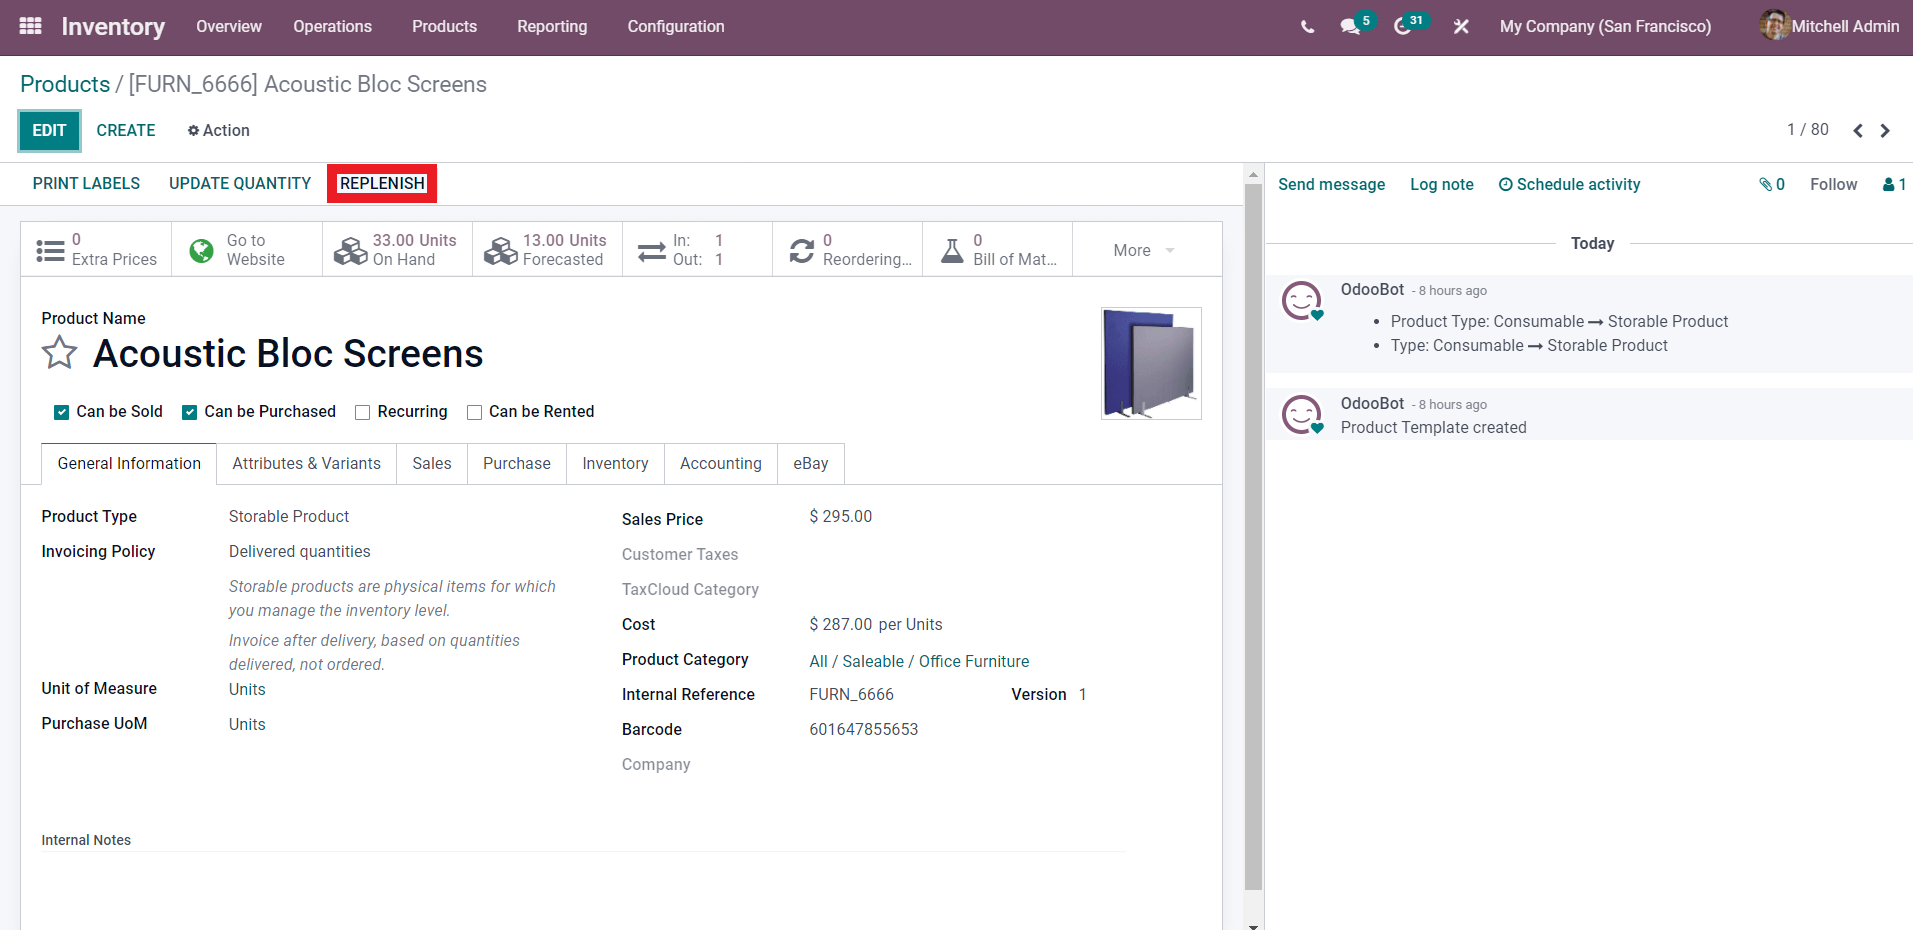Screen dimensions: 1913x930
Task: Toggle the favorite star beside product name
Action: coord(59,353)
